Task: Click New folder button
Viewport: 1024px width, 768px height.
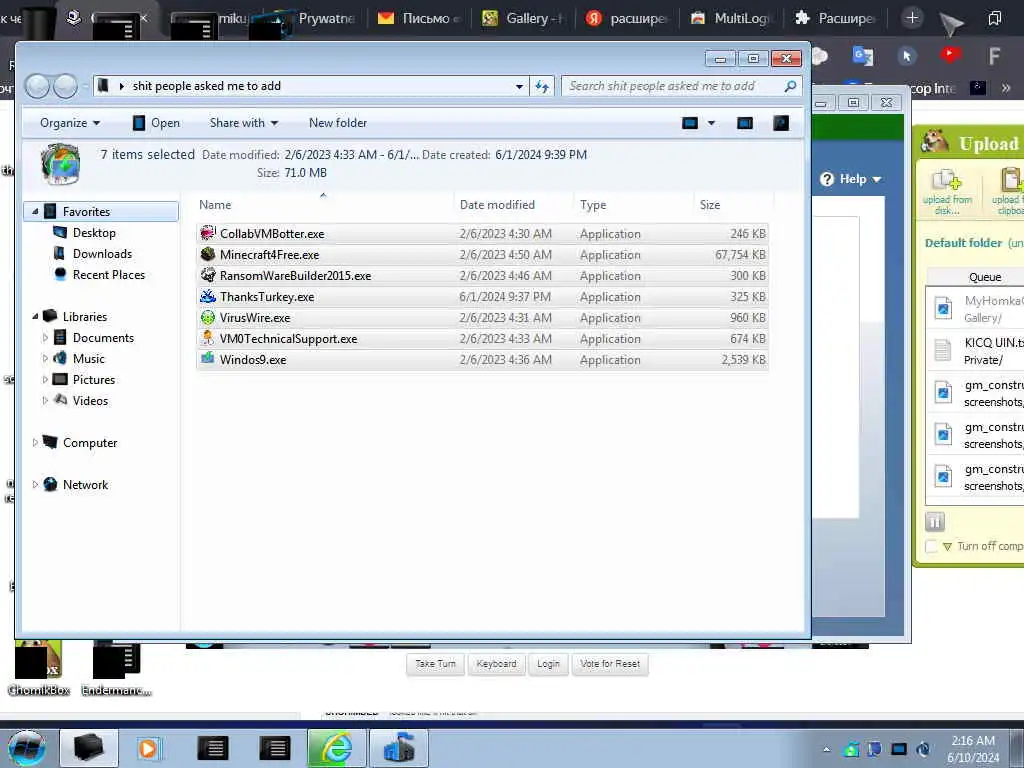Action: pos(338,123)
